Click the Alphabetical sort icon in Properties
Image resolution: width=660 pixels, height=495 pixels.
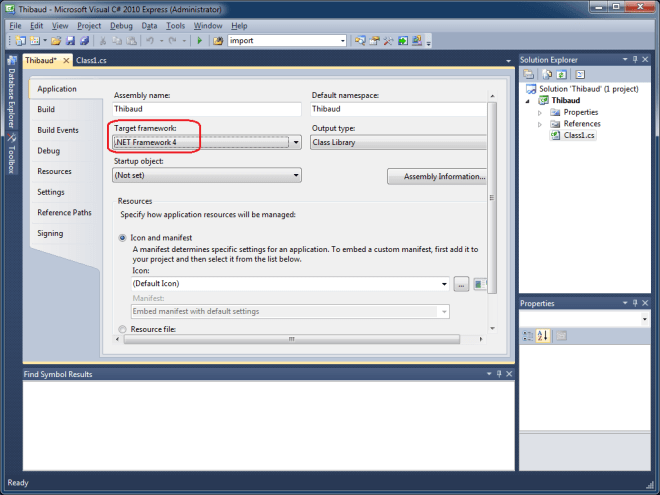point(543,336)
